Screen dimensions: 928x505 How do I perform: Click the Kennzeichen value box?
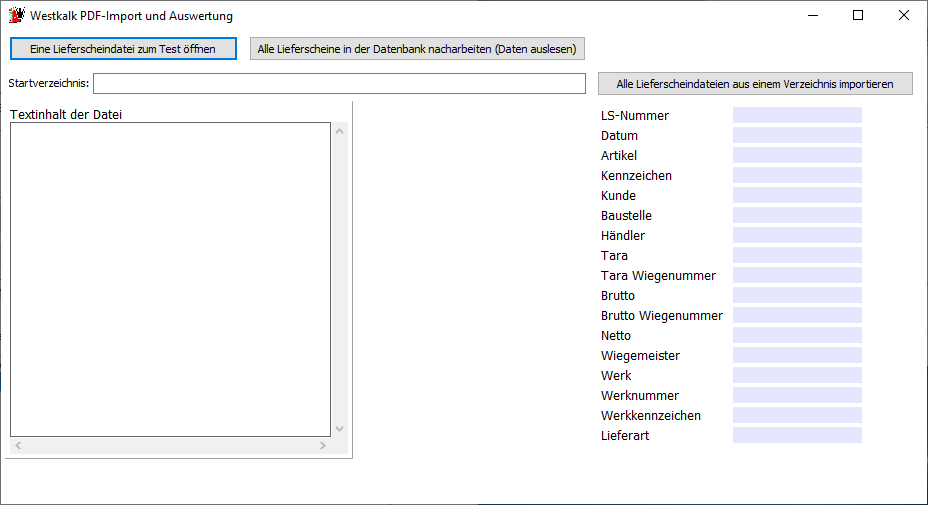797,175
